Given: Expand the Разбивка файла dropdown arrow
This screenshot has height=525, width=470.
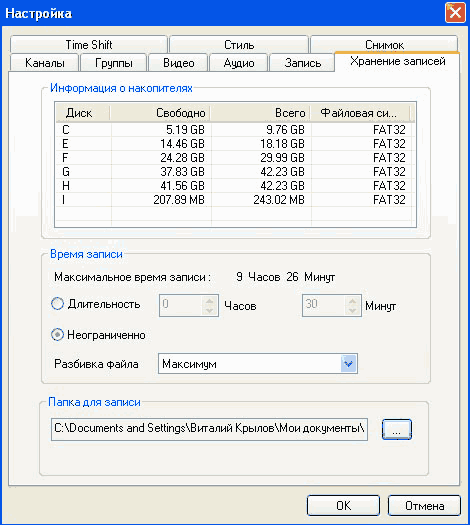Looking at the screenshot, I should pyautogui.click(x=348, y=364).
